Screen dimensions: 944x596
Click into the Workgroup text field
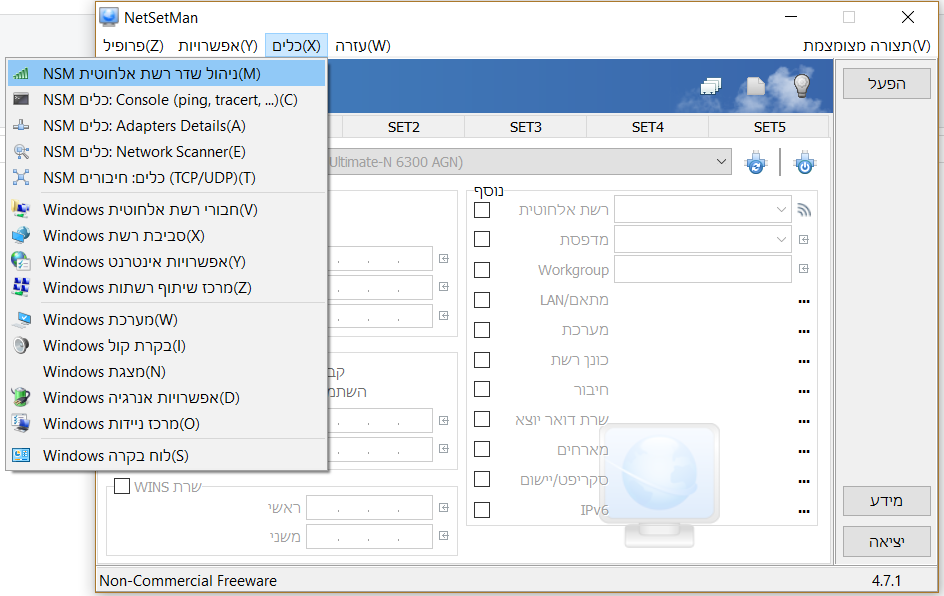[x=703, y=269]
